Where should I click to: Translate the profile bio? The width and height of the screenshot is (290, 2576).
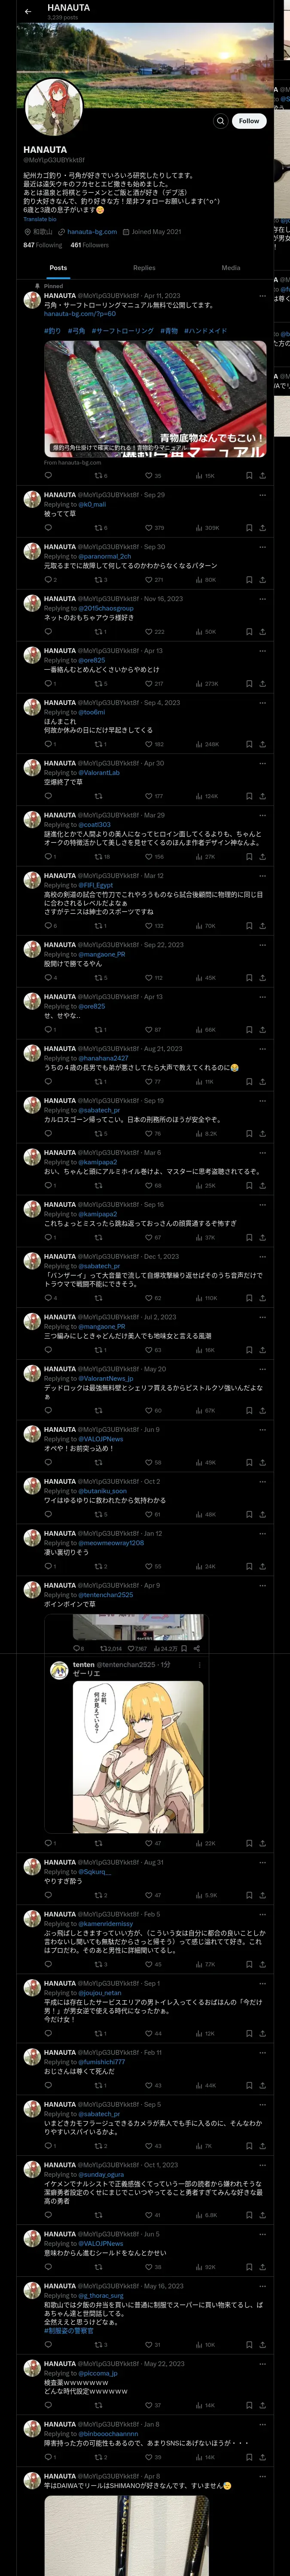tap(40, 219)
